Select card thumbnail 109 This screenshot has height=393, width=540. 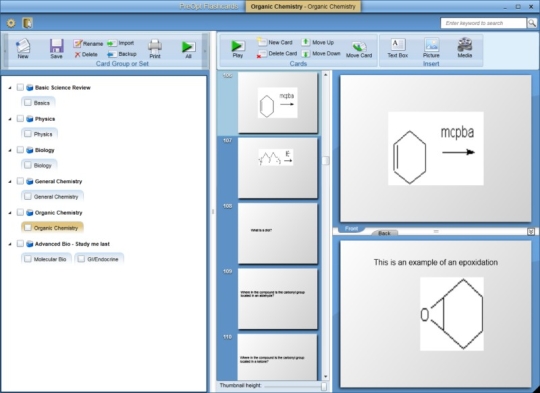(278, 299)
